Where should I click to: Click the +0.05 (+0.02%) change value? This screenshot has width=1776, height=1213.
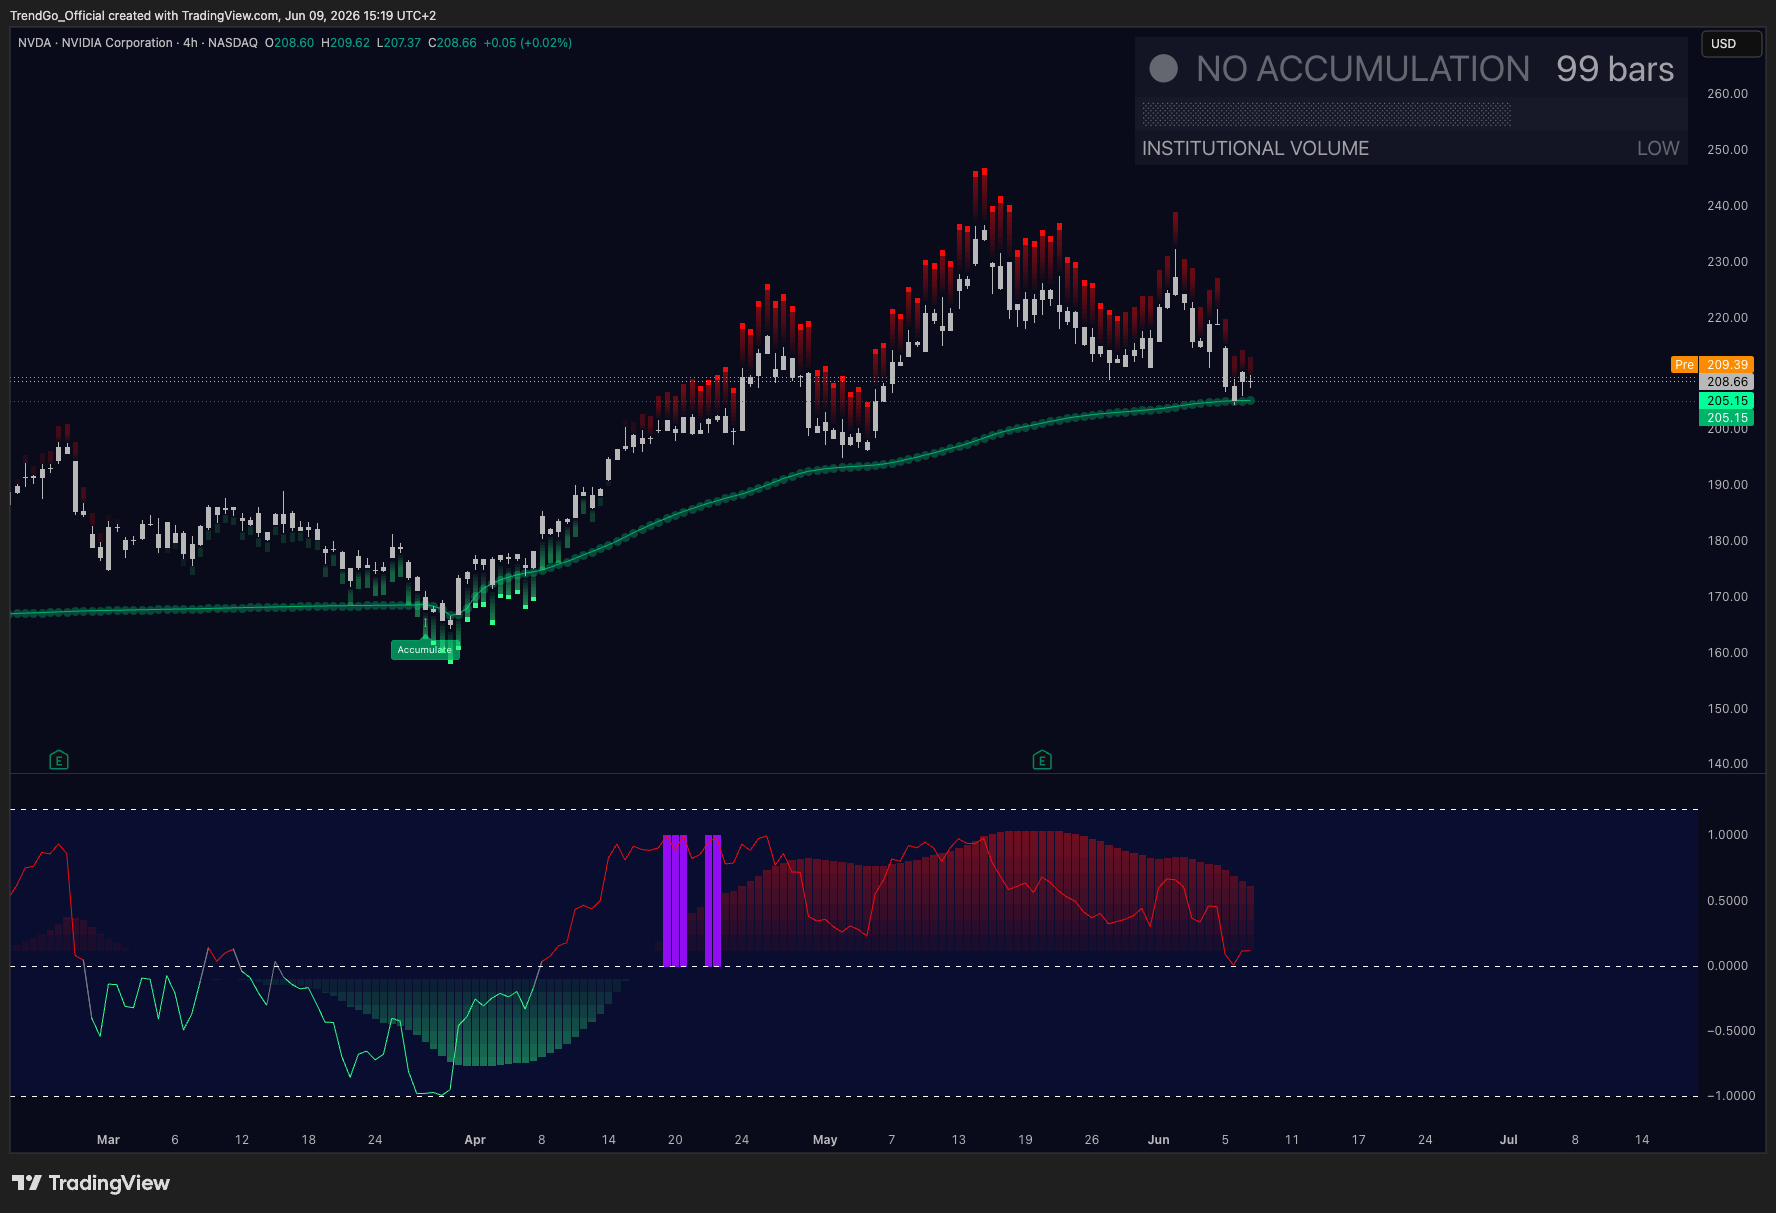point(528,43)
